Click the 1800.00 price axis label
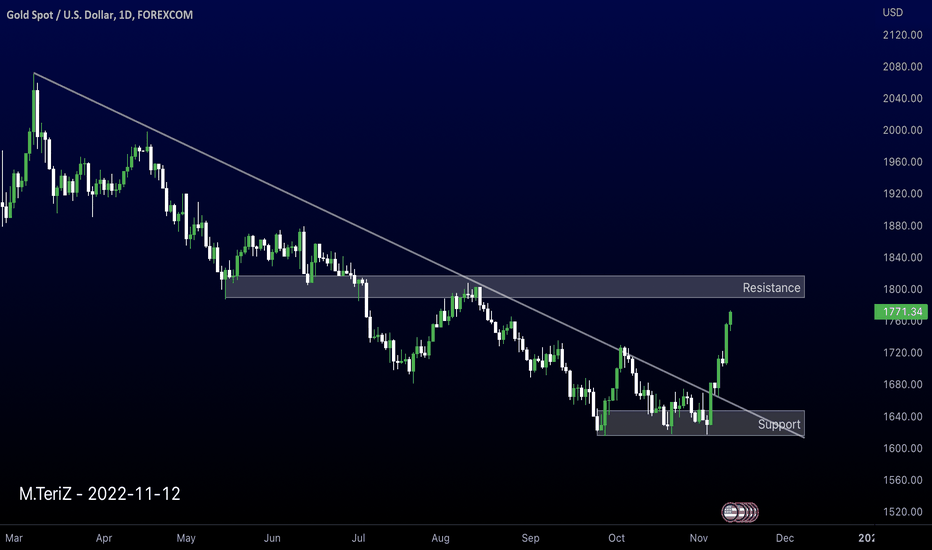This screenshot has height=550, width=932. click(x=902, y=290)
